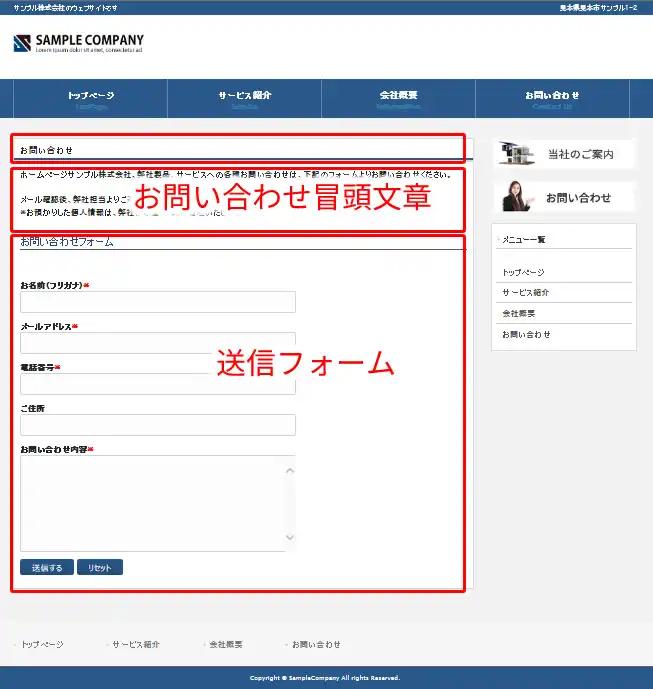Open お問い合わせ in the top navigation bar

(x=552, y=98)
